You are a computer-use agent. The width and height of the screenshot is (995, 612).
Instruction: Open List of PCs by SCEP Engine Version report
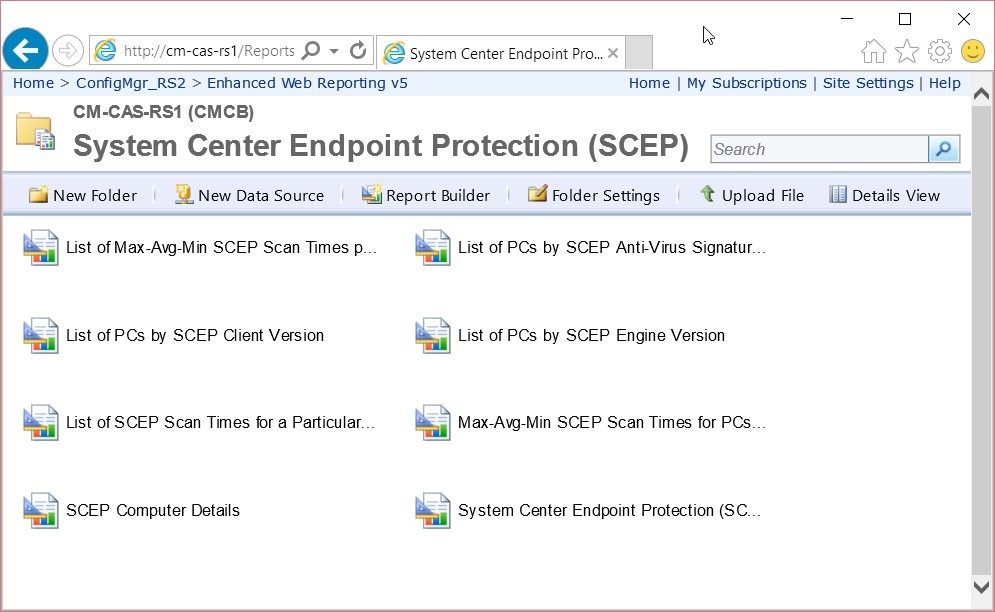tap(591, 335)
